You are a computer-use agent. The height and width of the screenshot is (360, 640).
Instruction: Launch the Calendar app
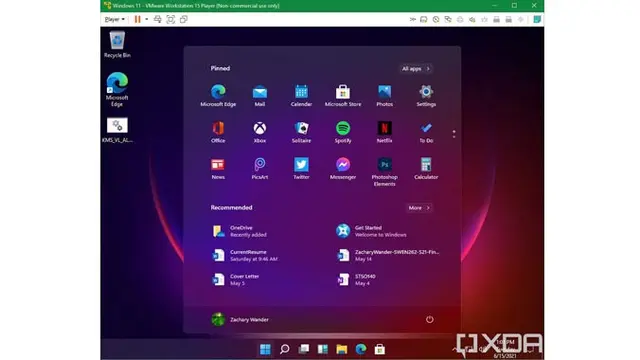point(301,96)
